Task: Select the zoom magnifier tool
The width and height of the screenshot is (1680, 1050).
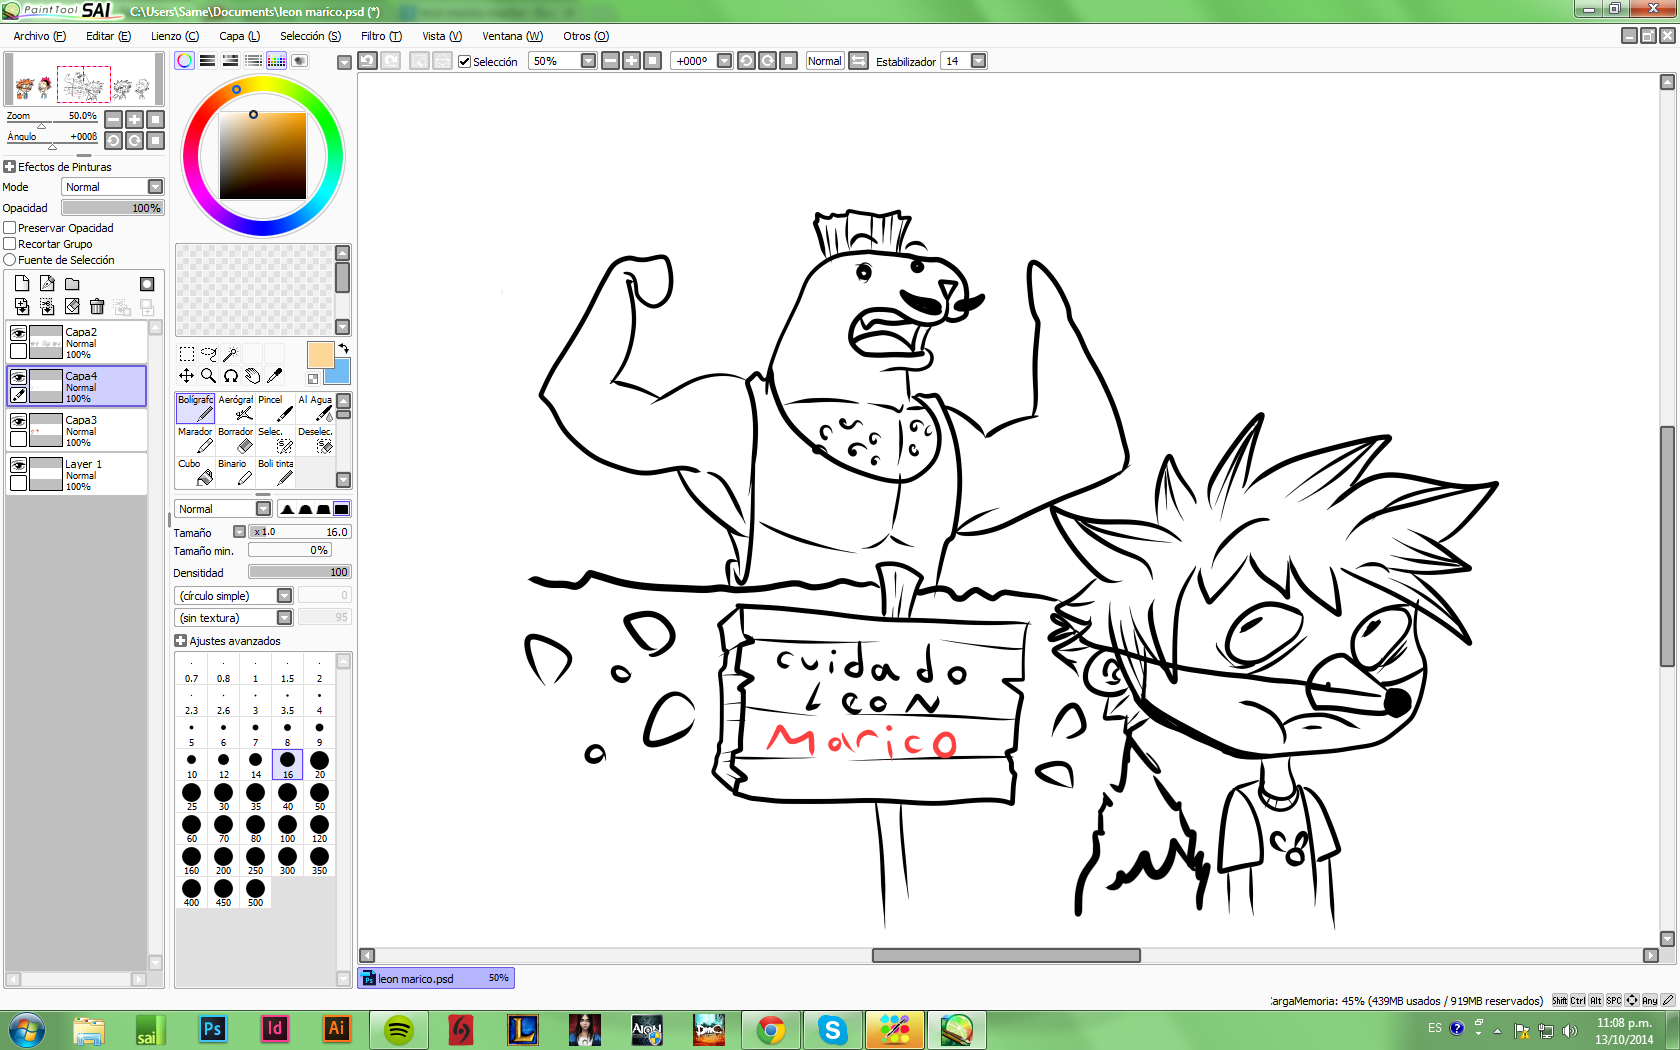Action: click(208, 376)
